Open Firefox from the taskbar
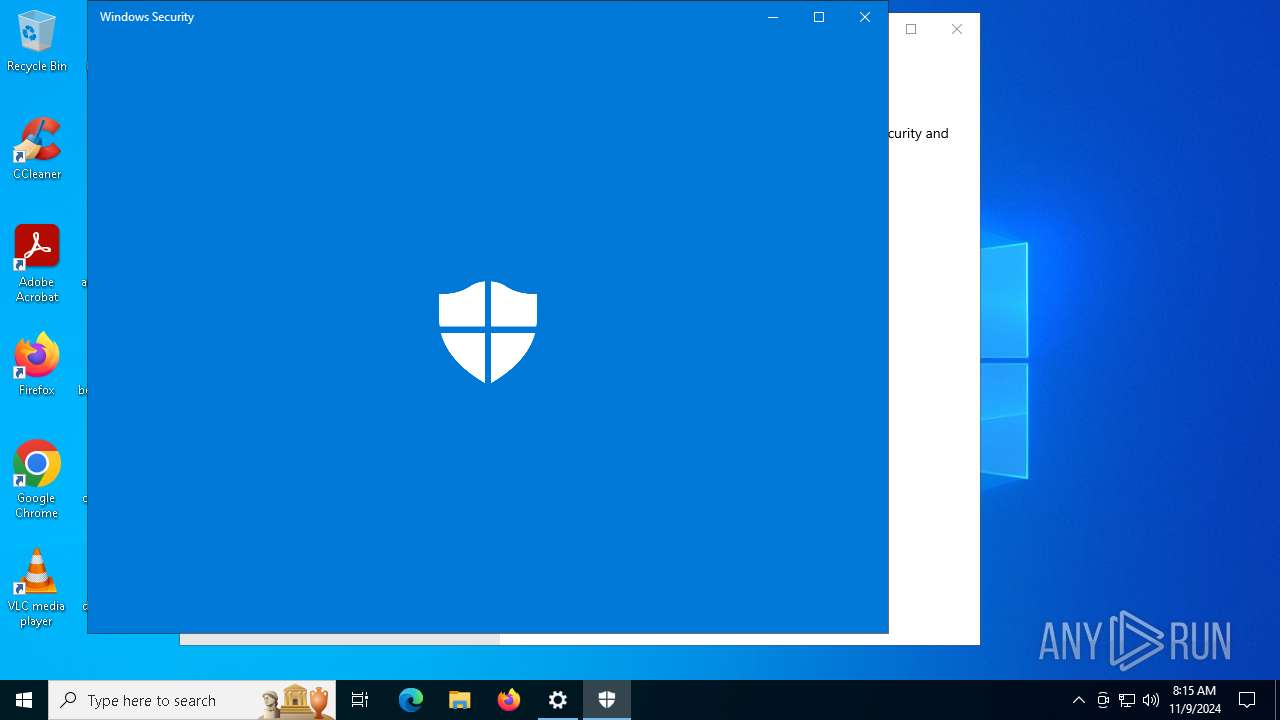This screenshot has width=1280, height=720. pyautogui.click(x=509, y=700)
